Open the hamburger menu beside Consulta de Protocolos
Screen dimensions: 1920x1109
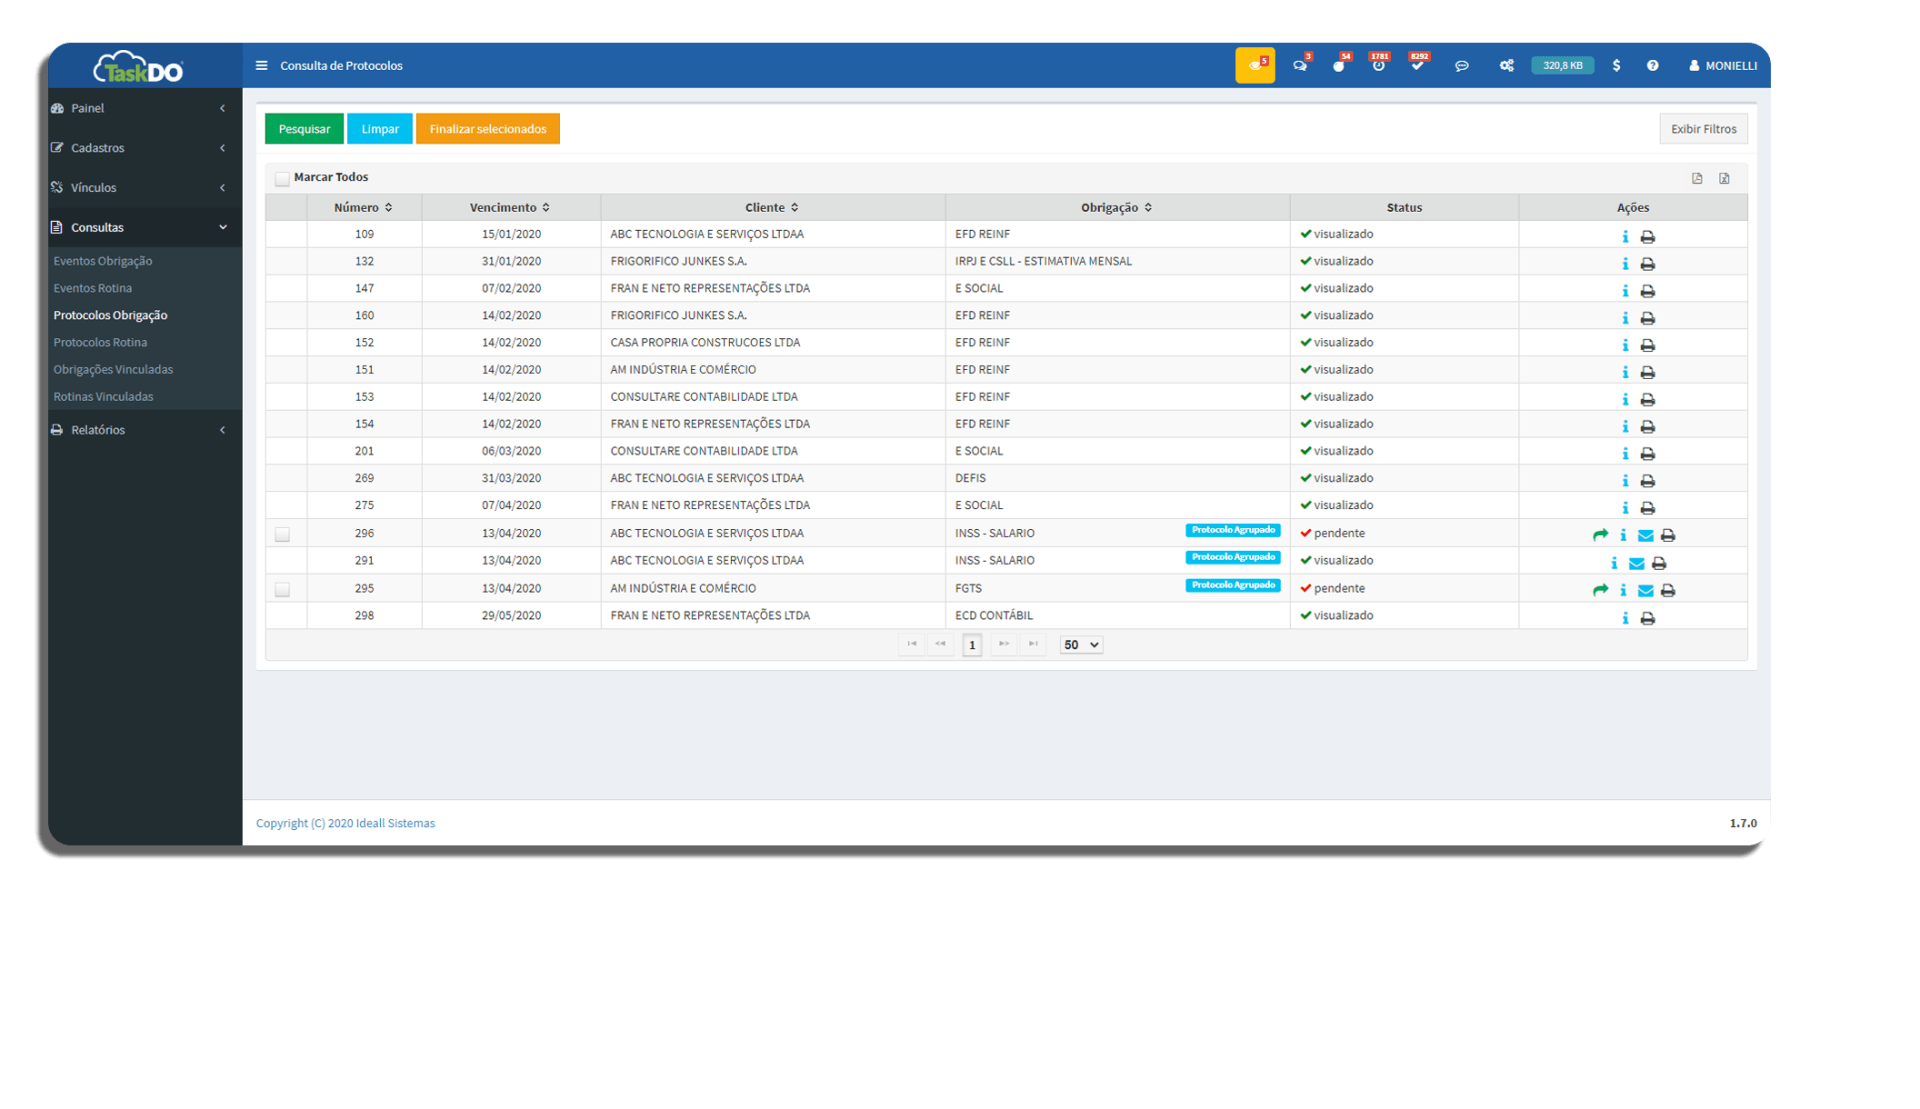(261, 66)
